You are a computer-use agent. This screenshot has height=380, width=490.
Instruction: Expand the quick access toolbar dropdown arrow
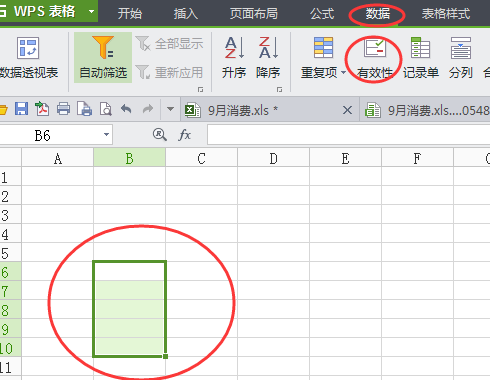tap(170, 109)
